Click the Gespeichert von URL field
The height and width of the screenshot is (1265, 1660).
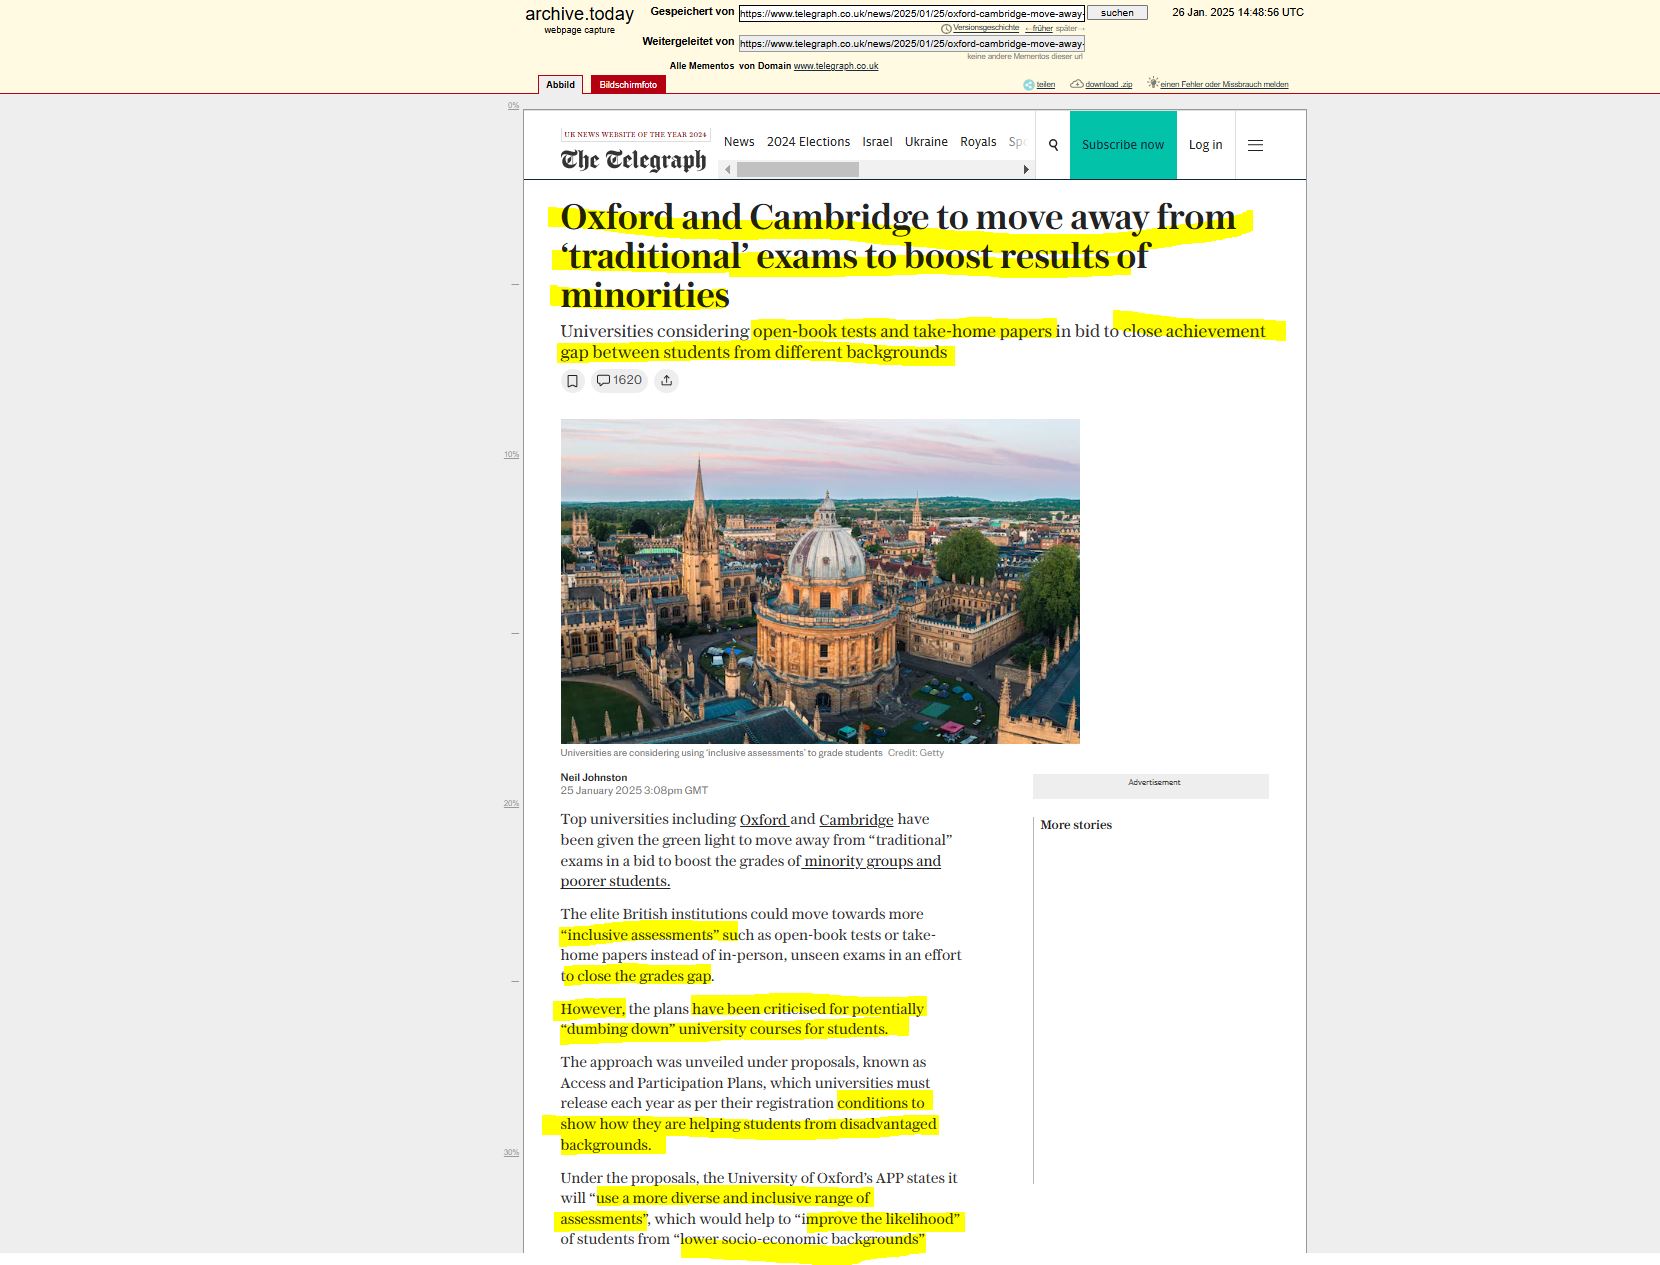point(911,14)
